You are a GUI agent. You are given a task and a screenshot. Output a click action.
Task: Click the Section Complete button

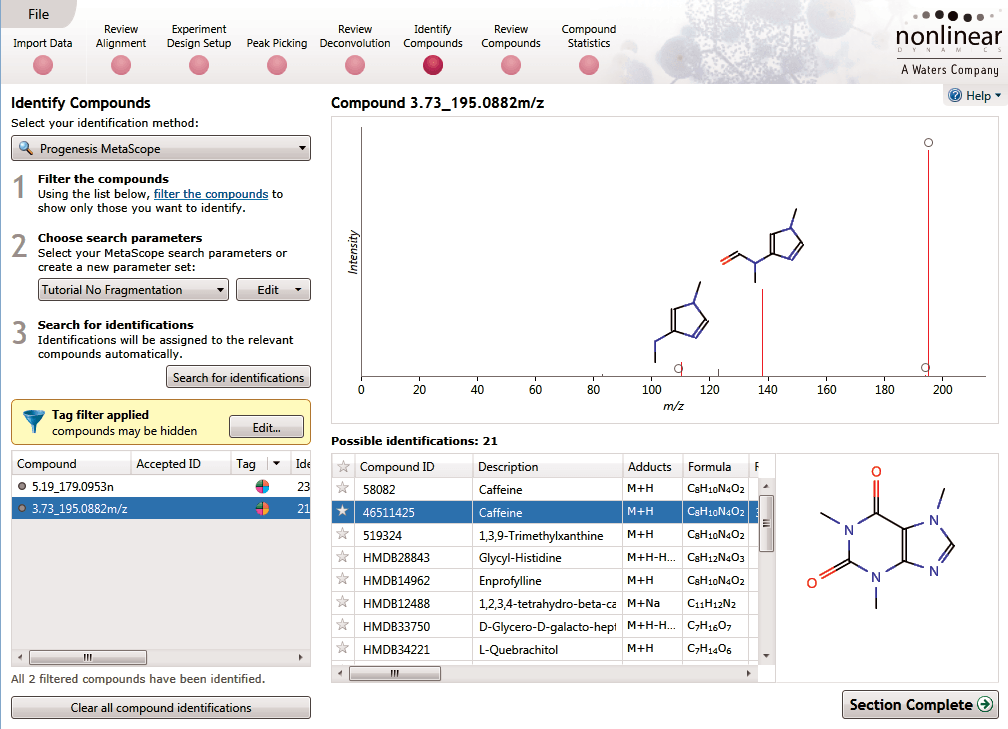[920, 705]
